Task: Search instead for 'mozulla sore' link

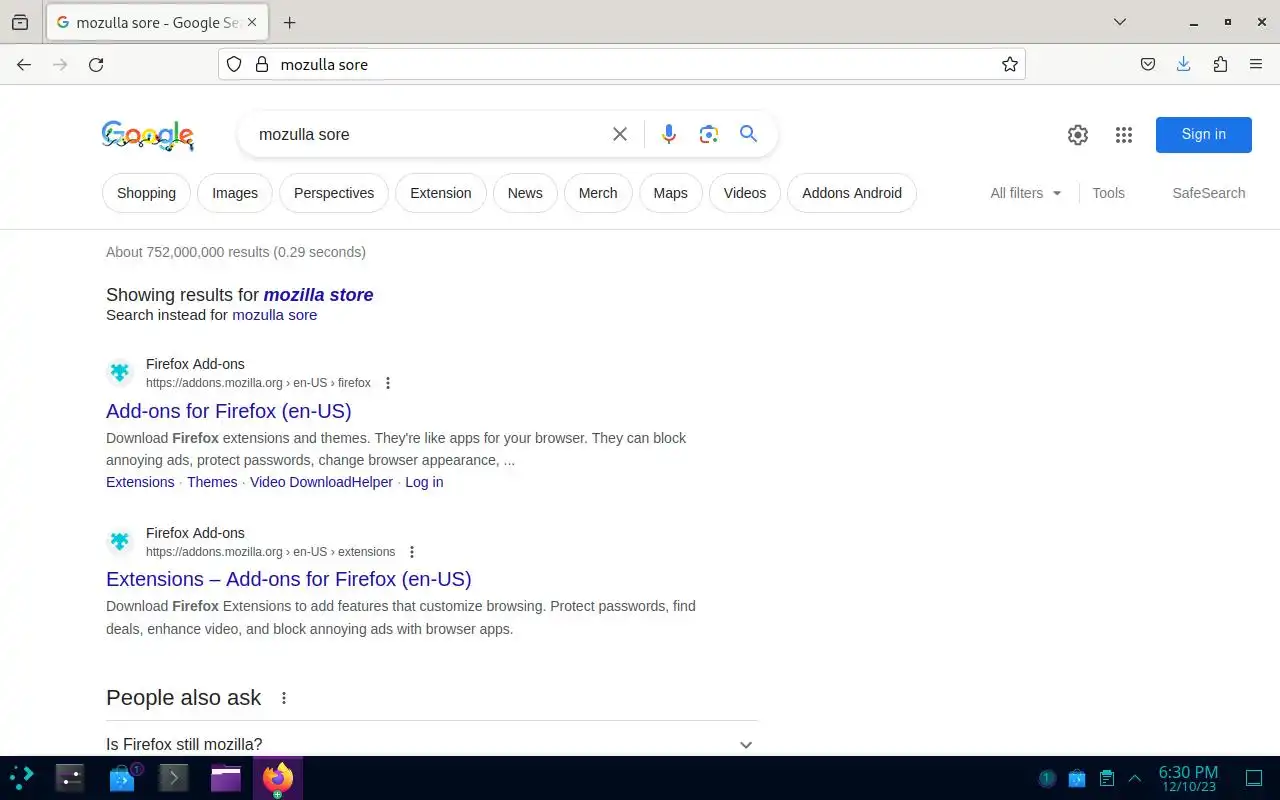Action: pos(274,315)
